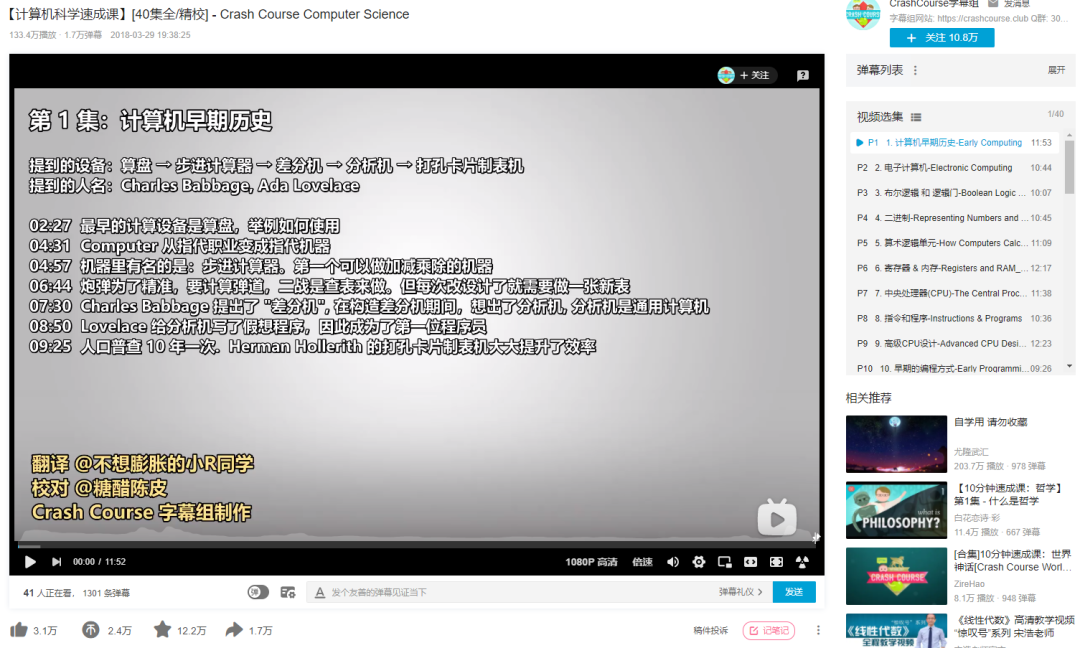Open CrashCourse字幕组 uploader name link
This screenshot has width=1080, height=648.
(x=933, y=3)
